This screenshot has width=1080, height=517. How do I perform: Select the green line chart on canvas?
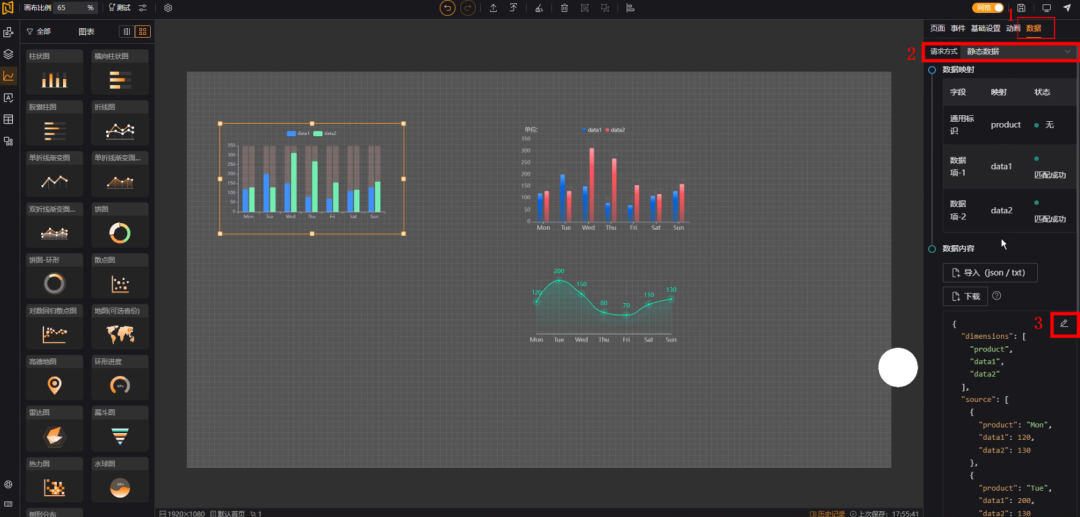pyautogui.click(x=604, y=306)
